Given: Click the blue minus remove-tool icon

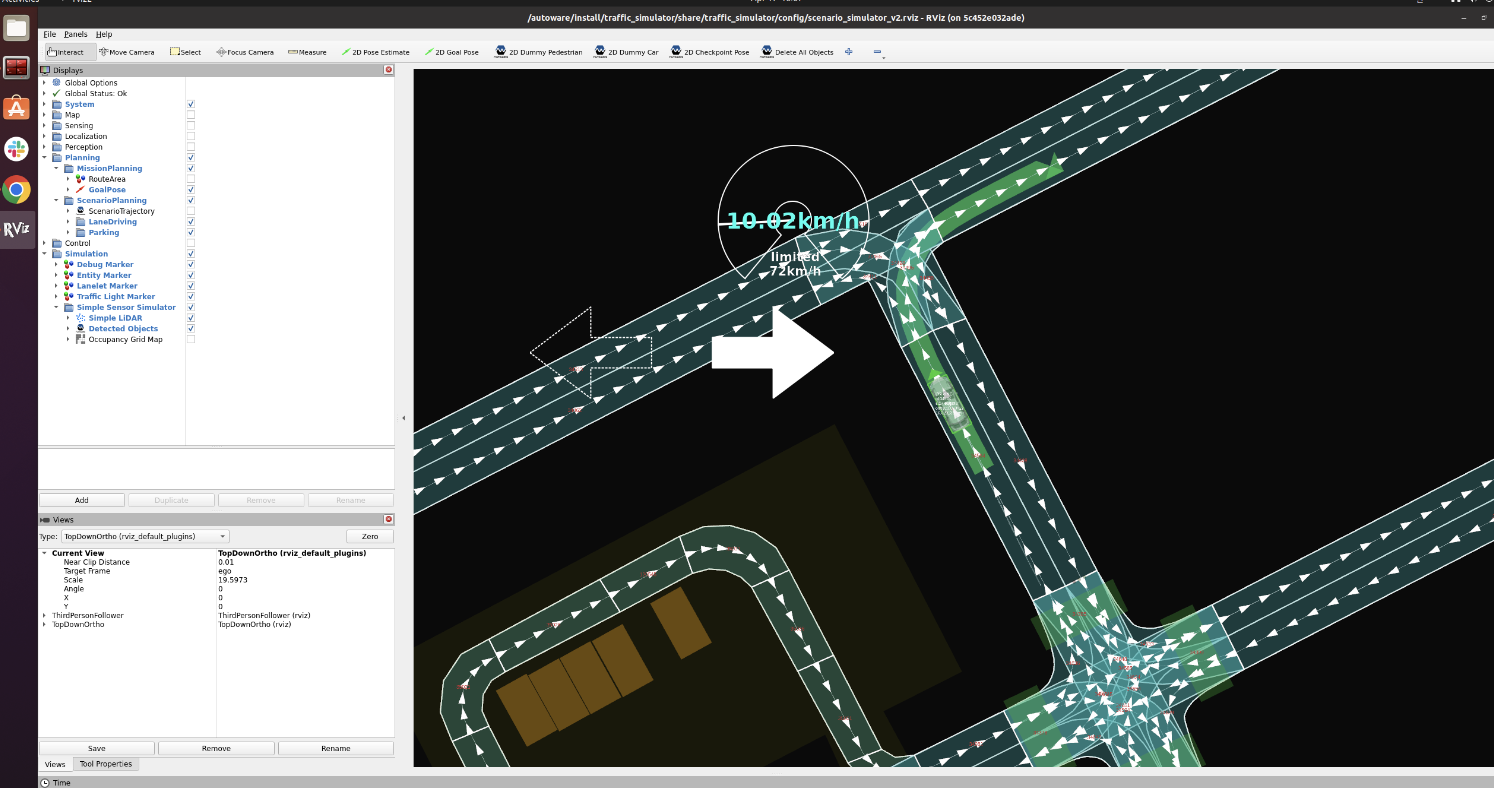Looking at the screenshot, I should pos(877,52).
